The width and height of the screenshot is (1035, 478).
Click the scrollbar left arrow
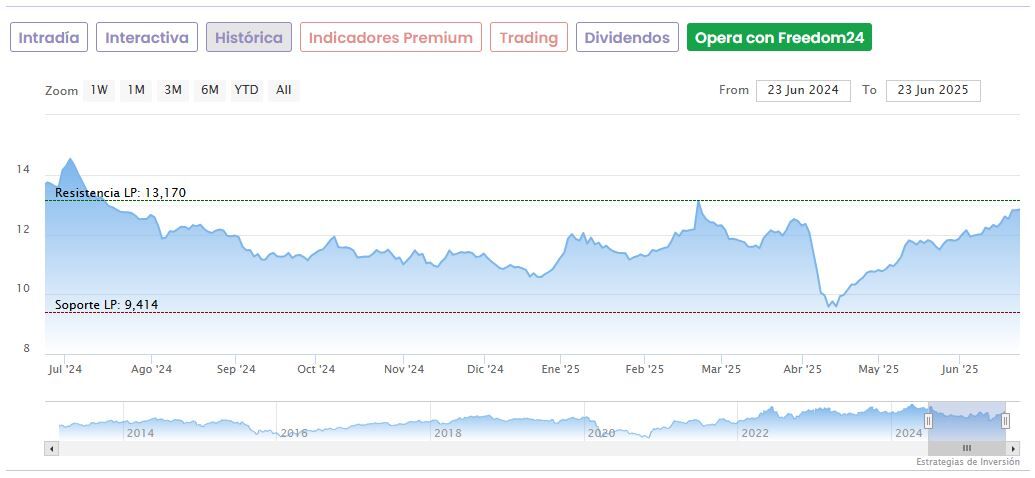tap(51, 449)
